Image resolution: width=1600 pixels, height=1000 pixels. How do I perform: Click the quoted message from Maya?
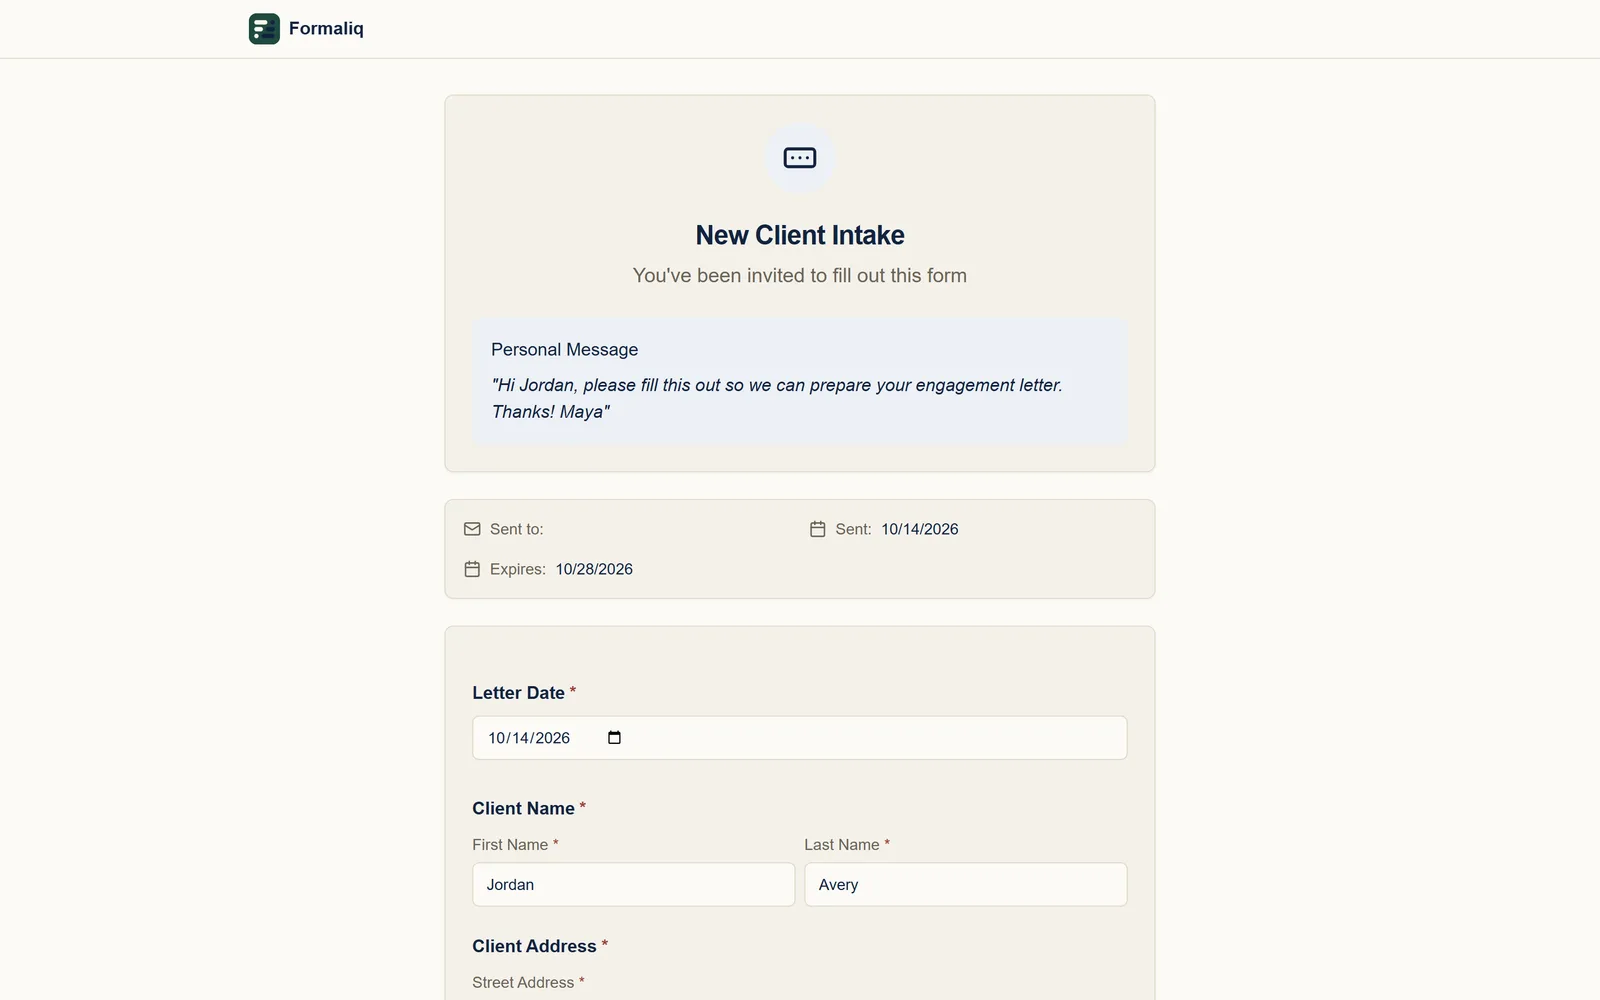(x=777, y=398)
